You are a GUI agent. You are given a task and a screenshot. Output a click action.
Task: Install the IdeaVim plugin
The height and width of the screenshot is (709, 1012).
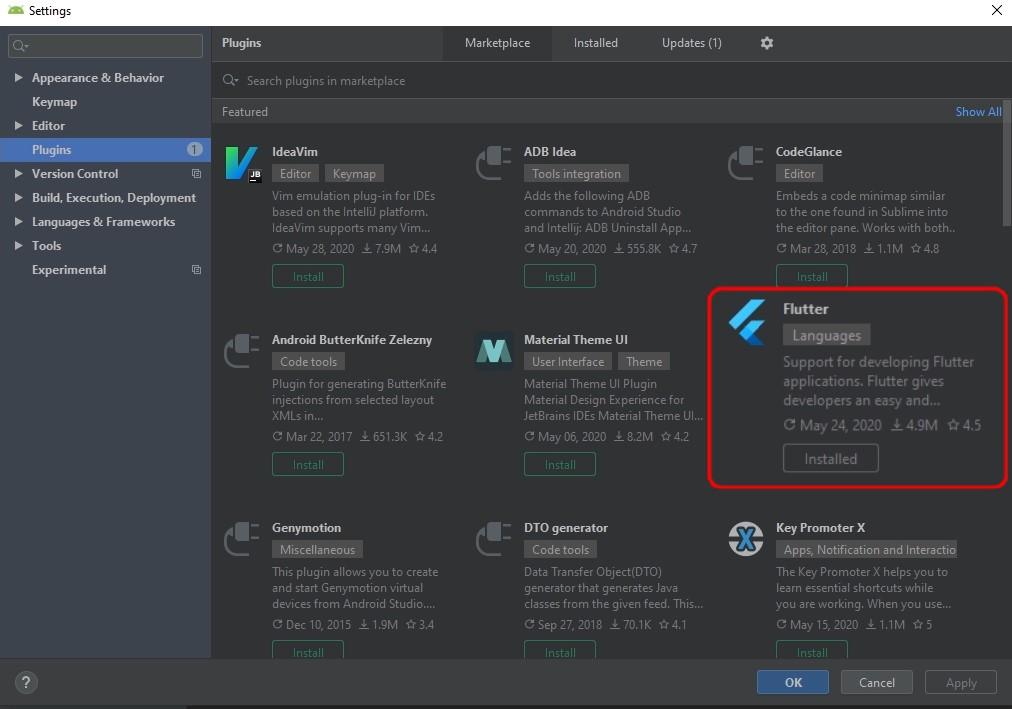coord(308,277)
